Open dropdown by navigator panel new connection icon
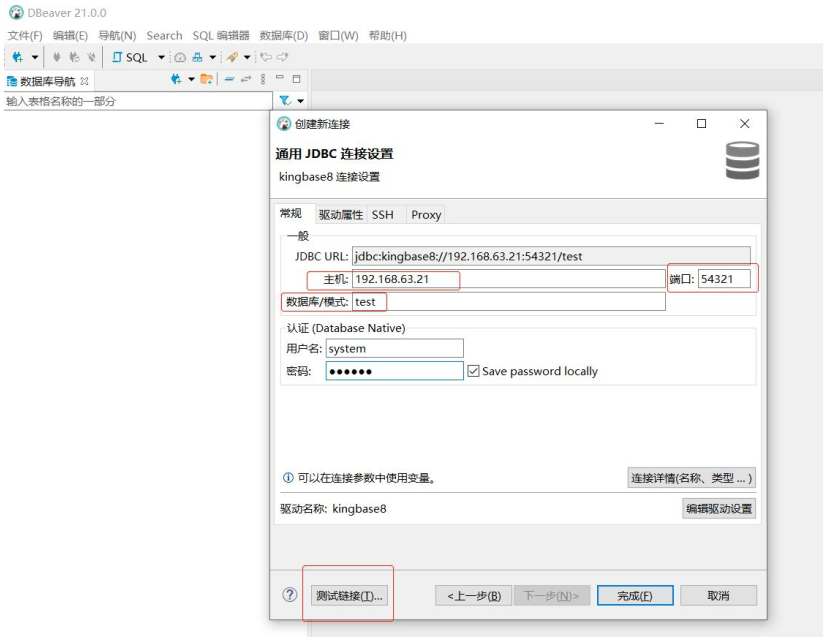 (x=192, y=79)
